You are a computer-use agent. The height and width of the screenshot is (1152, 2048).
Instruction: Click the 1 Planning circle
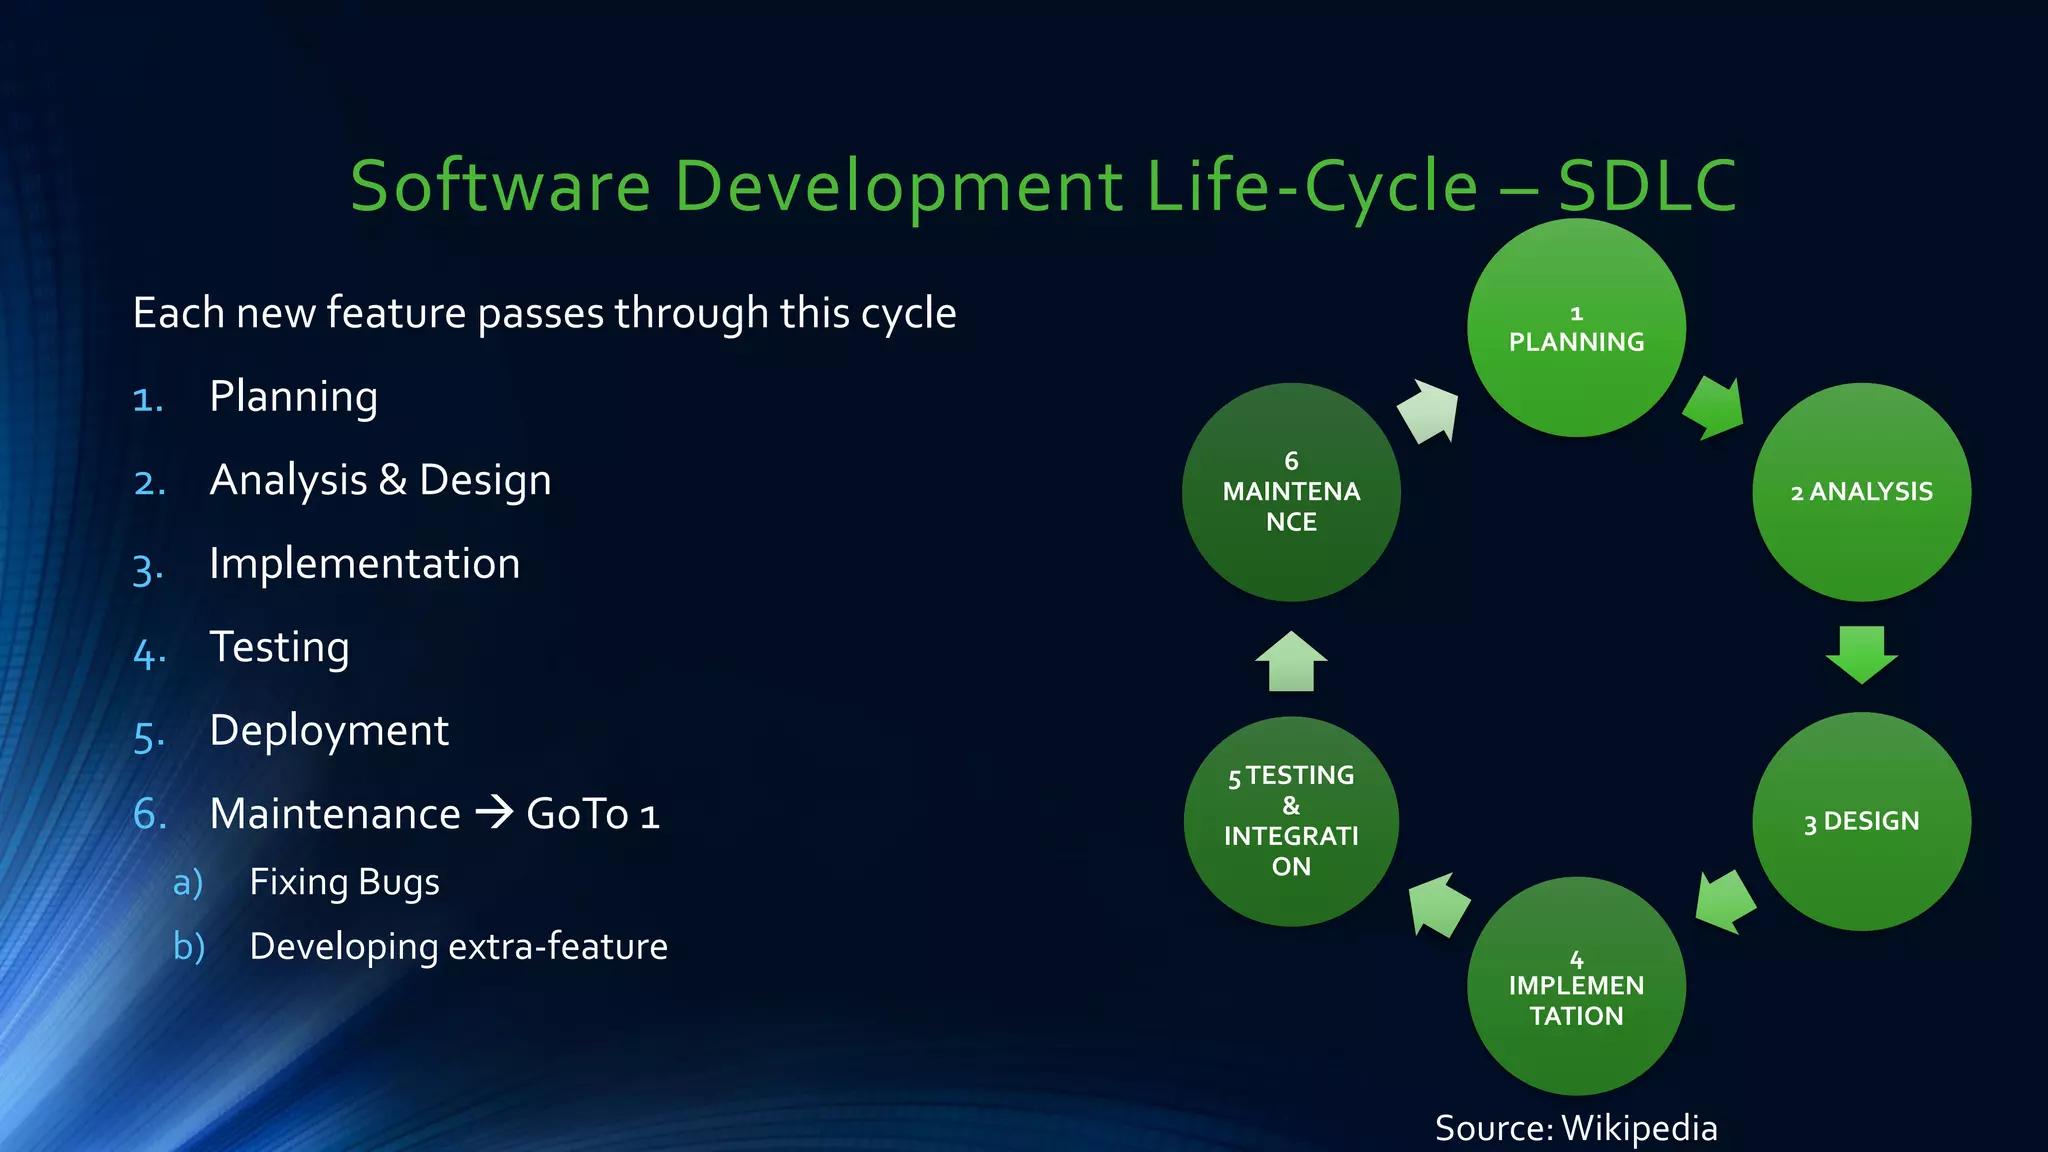(x=1576, y=328)
